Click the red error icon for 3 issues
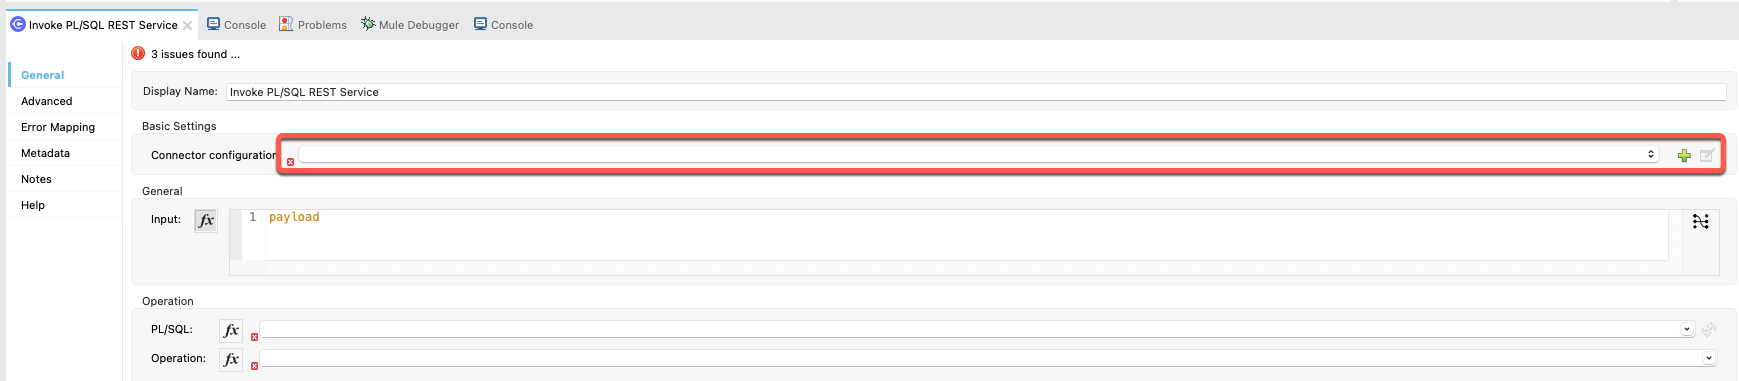This screenshot has height=381, width=1739. point(138,53)
